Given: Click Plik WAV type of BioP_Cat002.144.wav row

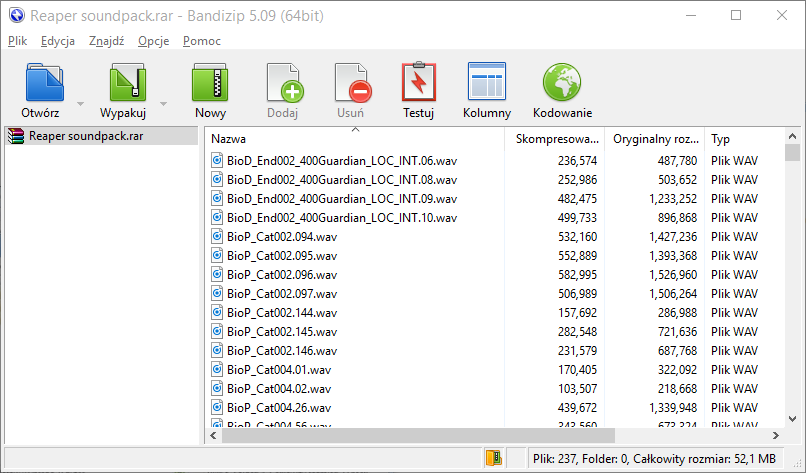Looking at the screenshot, I should (x=734, y=313).
